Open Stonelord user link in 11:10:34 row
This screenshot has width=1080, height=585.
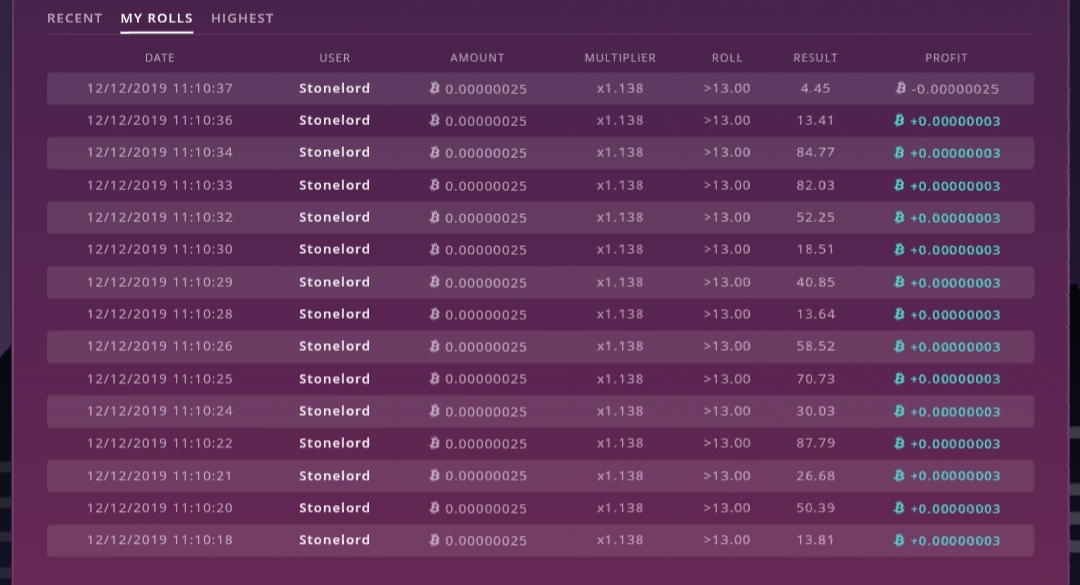[x=335, y=152]
